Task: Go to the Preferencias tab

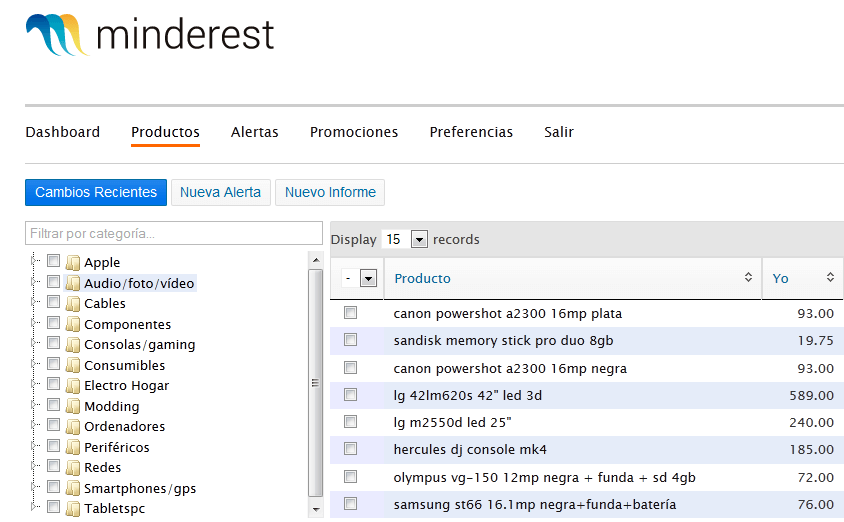Action: pyautogui.click(x=471, y=132)
